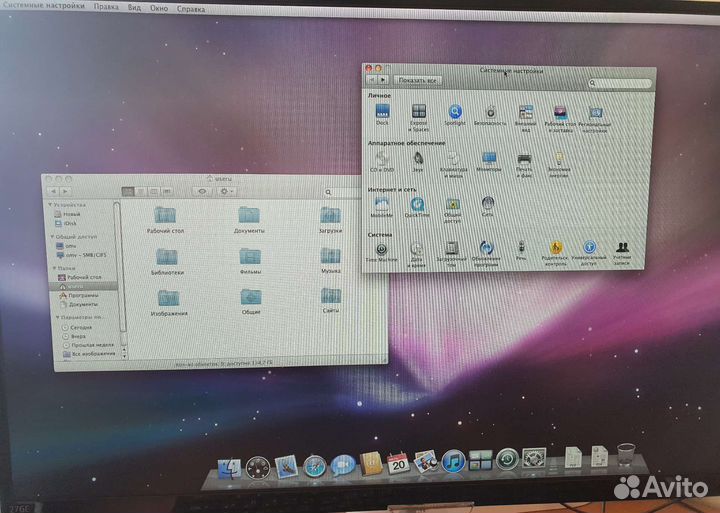This screenshot has height=513, width=720.
Task: Select the Фильмы folder in Finder
Action: coord(251,261)
